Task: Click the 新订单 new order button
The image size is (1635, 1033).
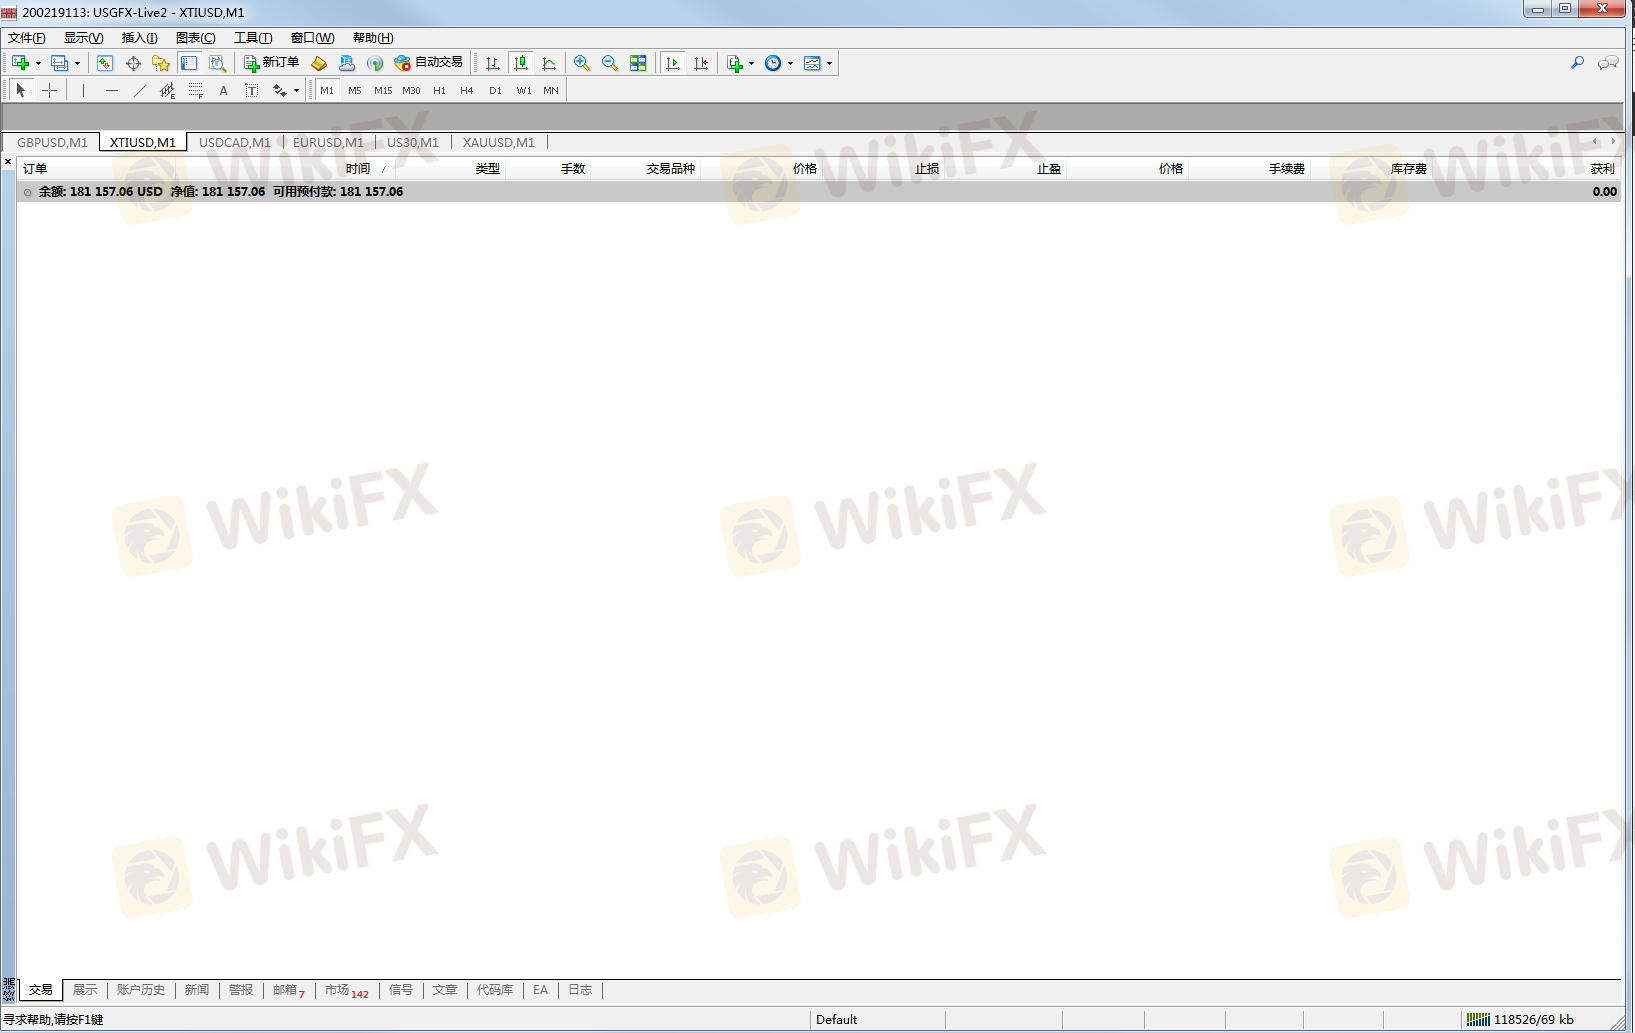Action: [x=272, y=63]
